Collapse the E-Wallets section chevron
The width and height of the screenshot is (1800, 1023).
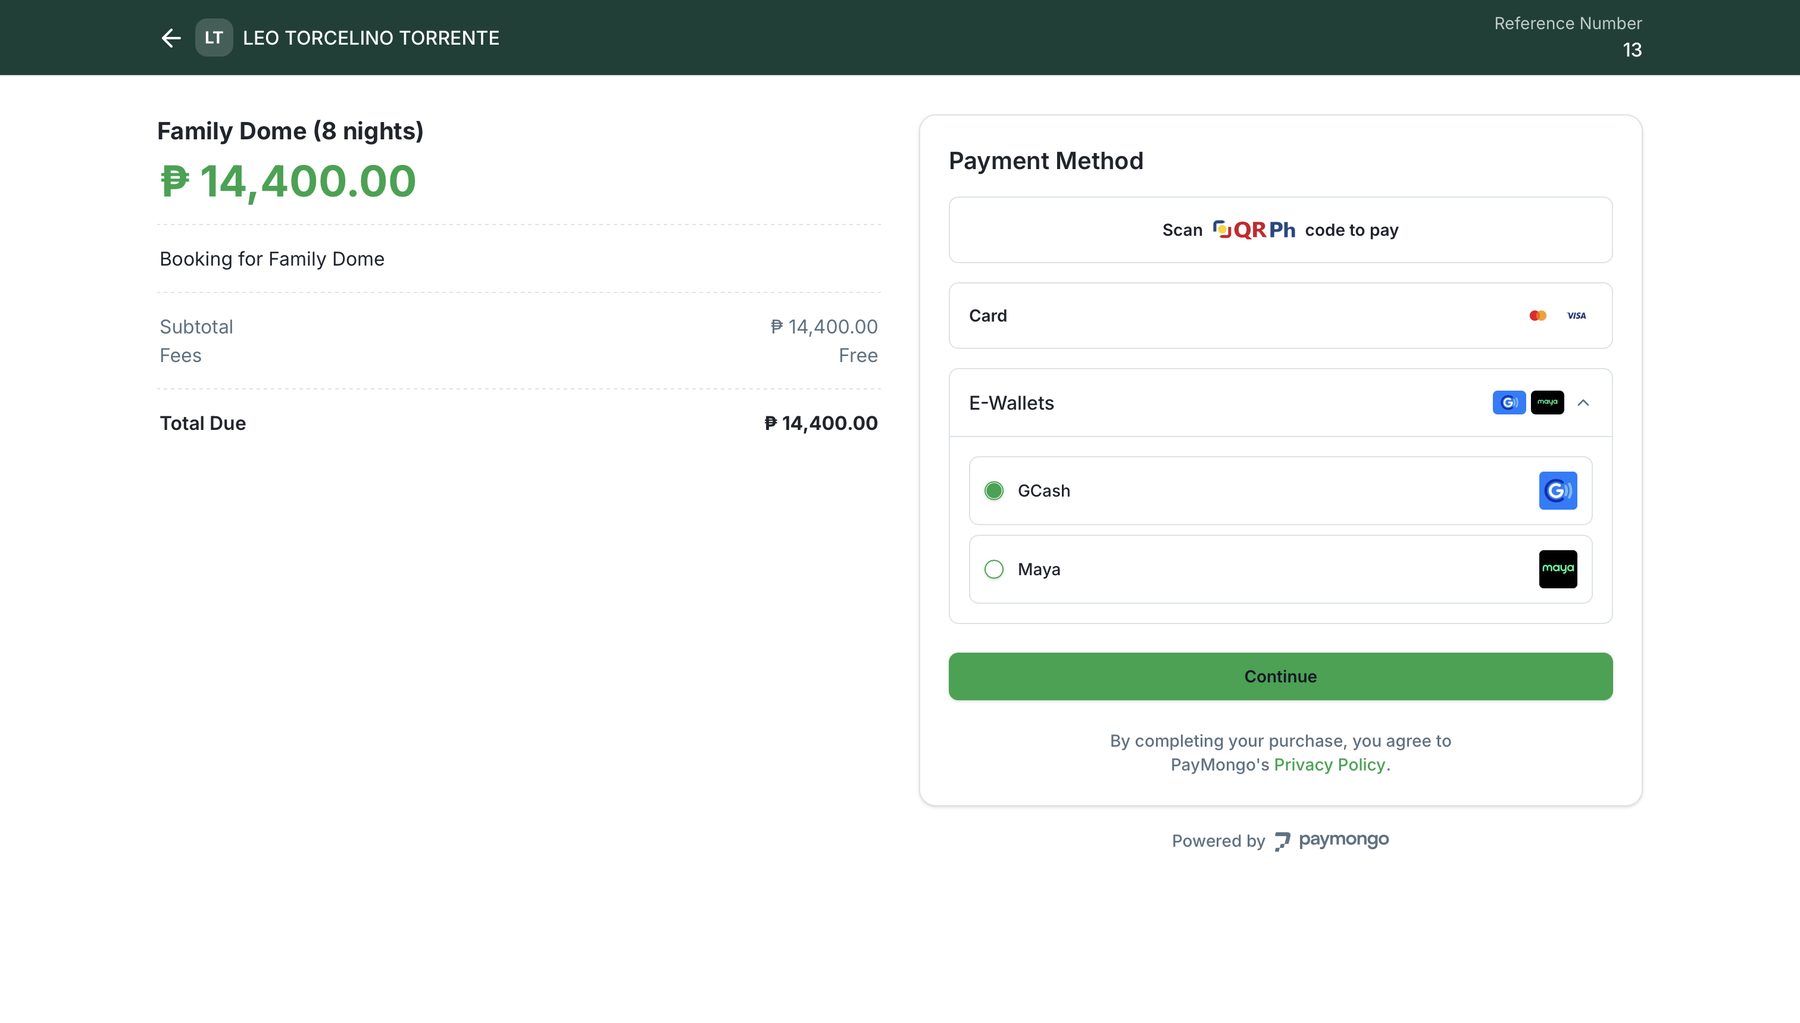[1583, 403]
